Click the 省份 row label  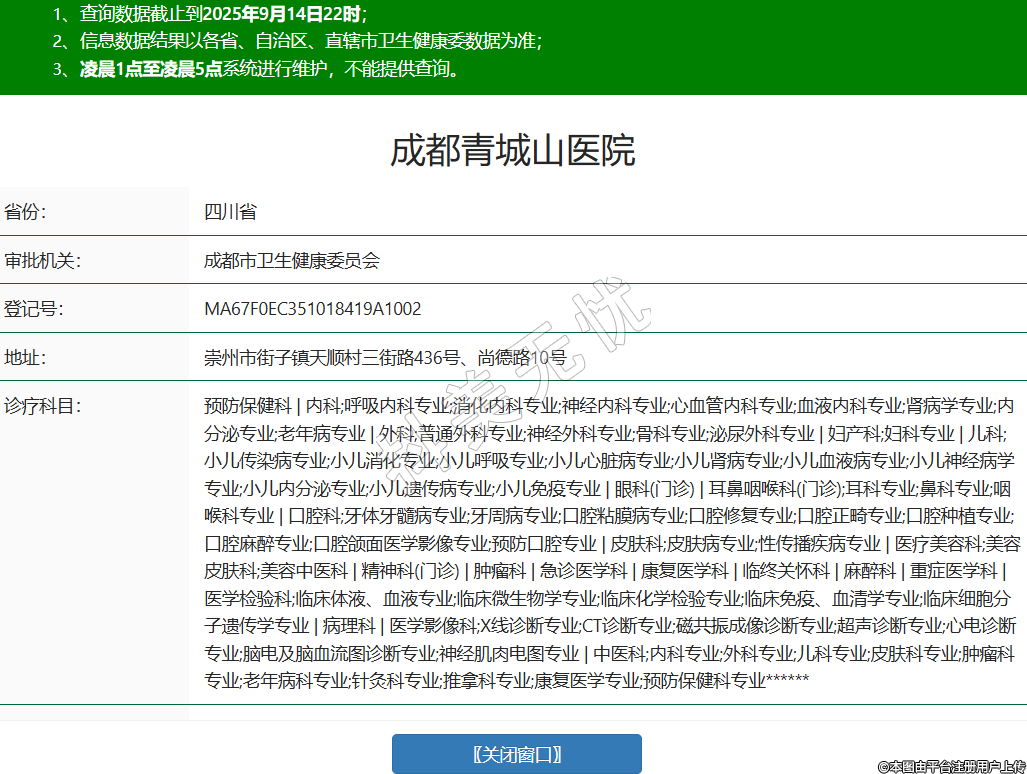tap(25, 212)
